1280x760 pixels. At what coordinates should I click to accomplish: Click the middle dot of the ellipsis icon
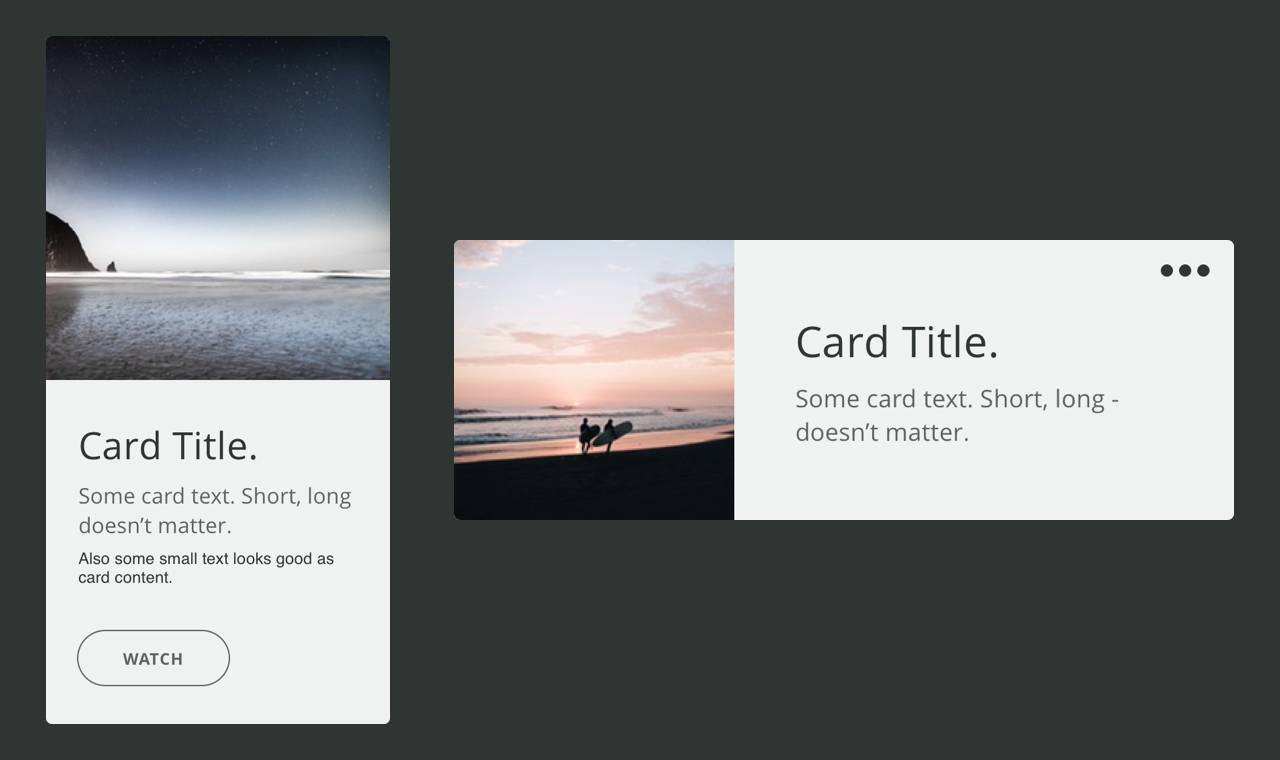tap(1185, 270)
